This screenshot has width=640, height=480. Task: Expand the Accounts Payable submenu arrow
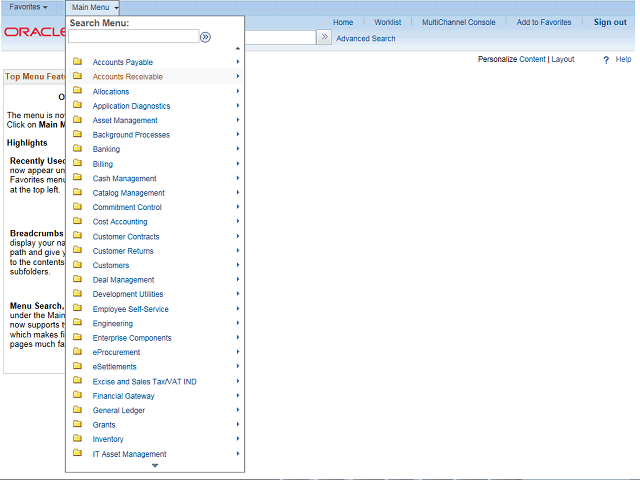point(238,62)
